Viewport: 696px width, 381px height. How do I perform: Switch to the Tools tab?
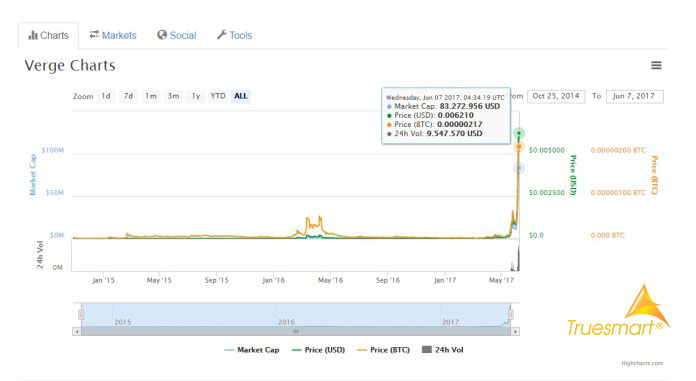pos(234,36)
